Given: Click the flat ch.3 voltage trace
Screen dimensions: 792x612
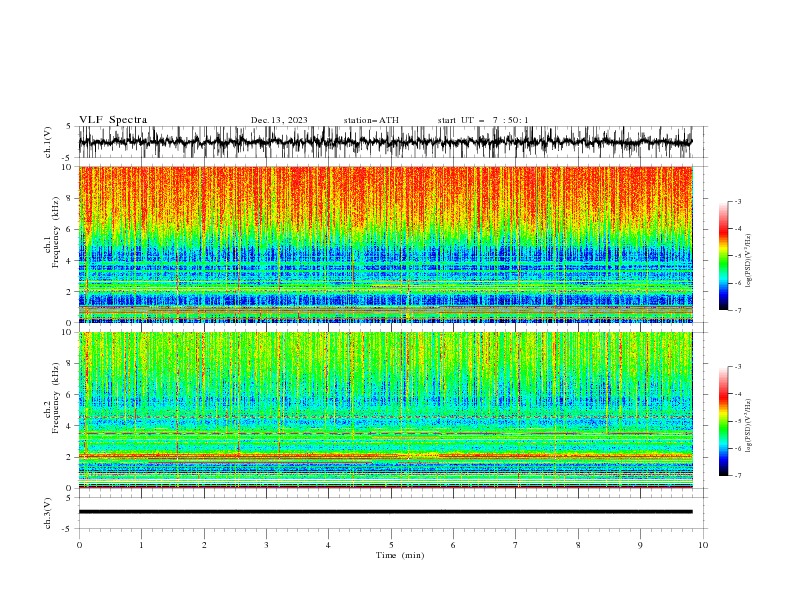Looking at the screenshot, I should coord(385,512).
